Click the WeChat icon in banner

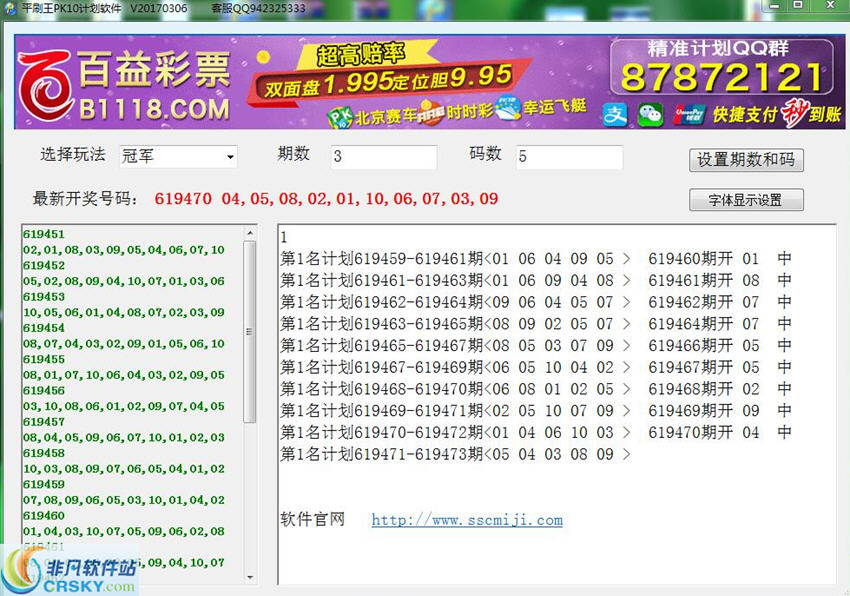[x=649, y=114]
